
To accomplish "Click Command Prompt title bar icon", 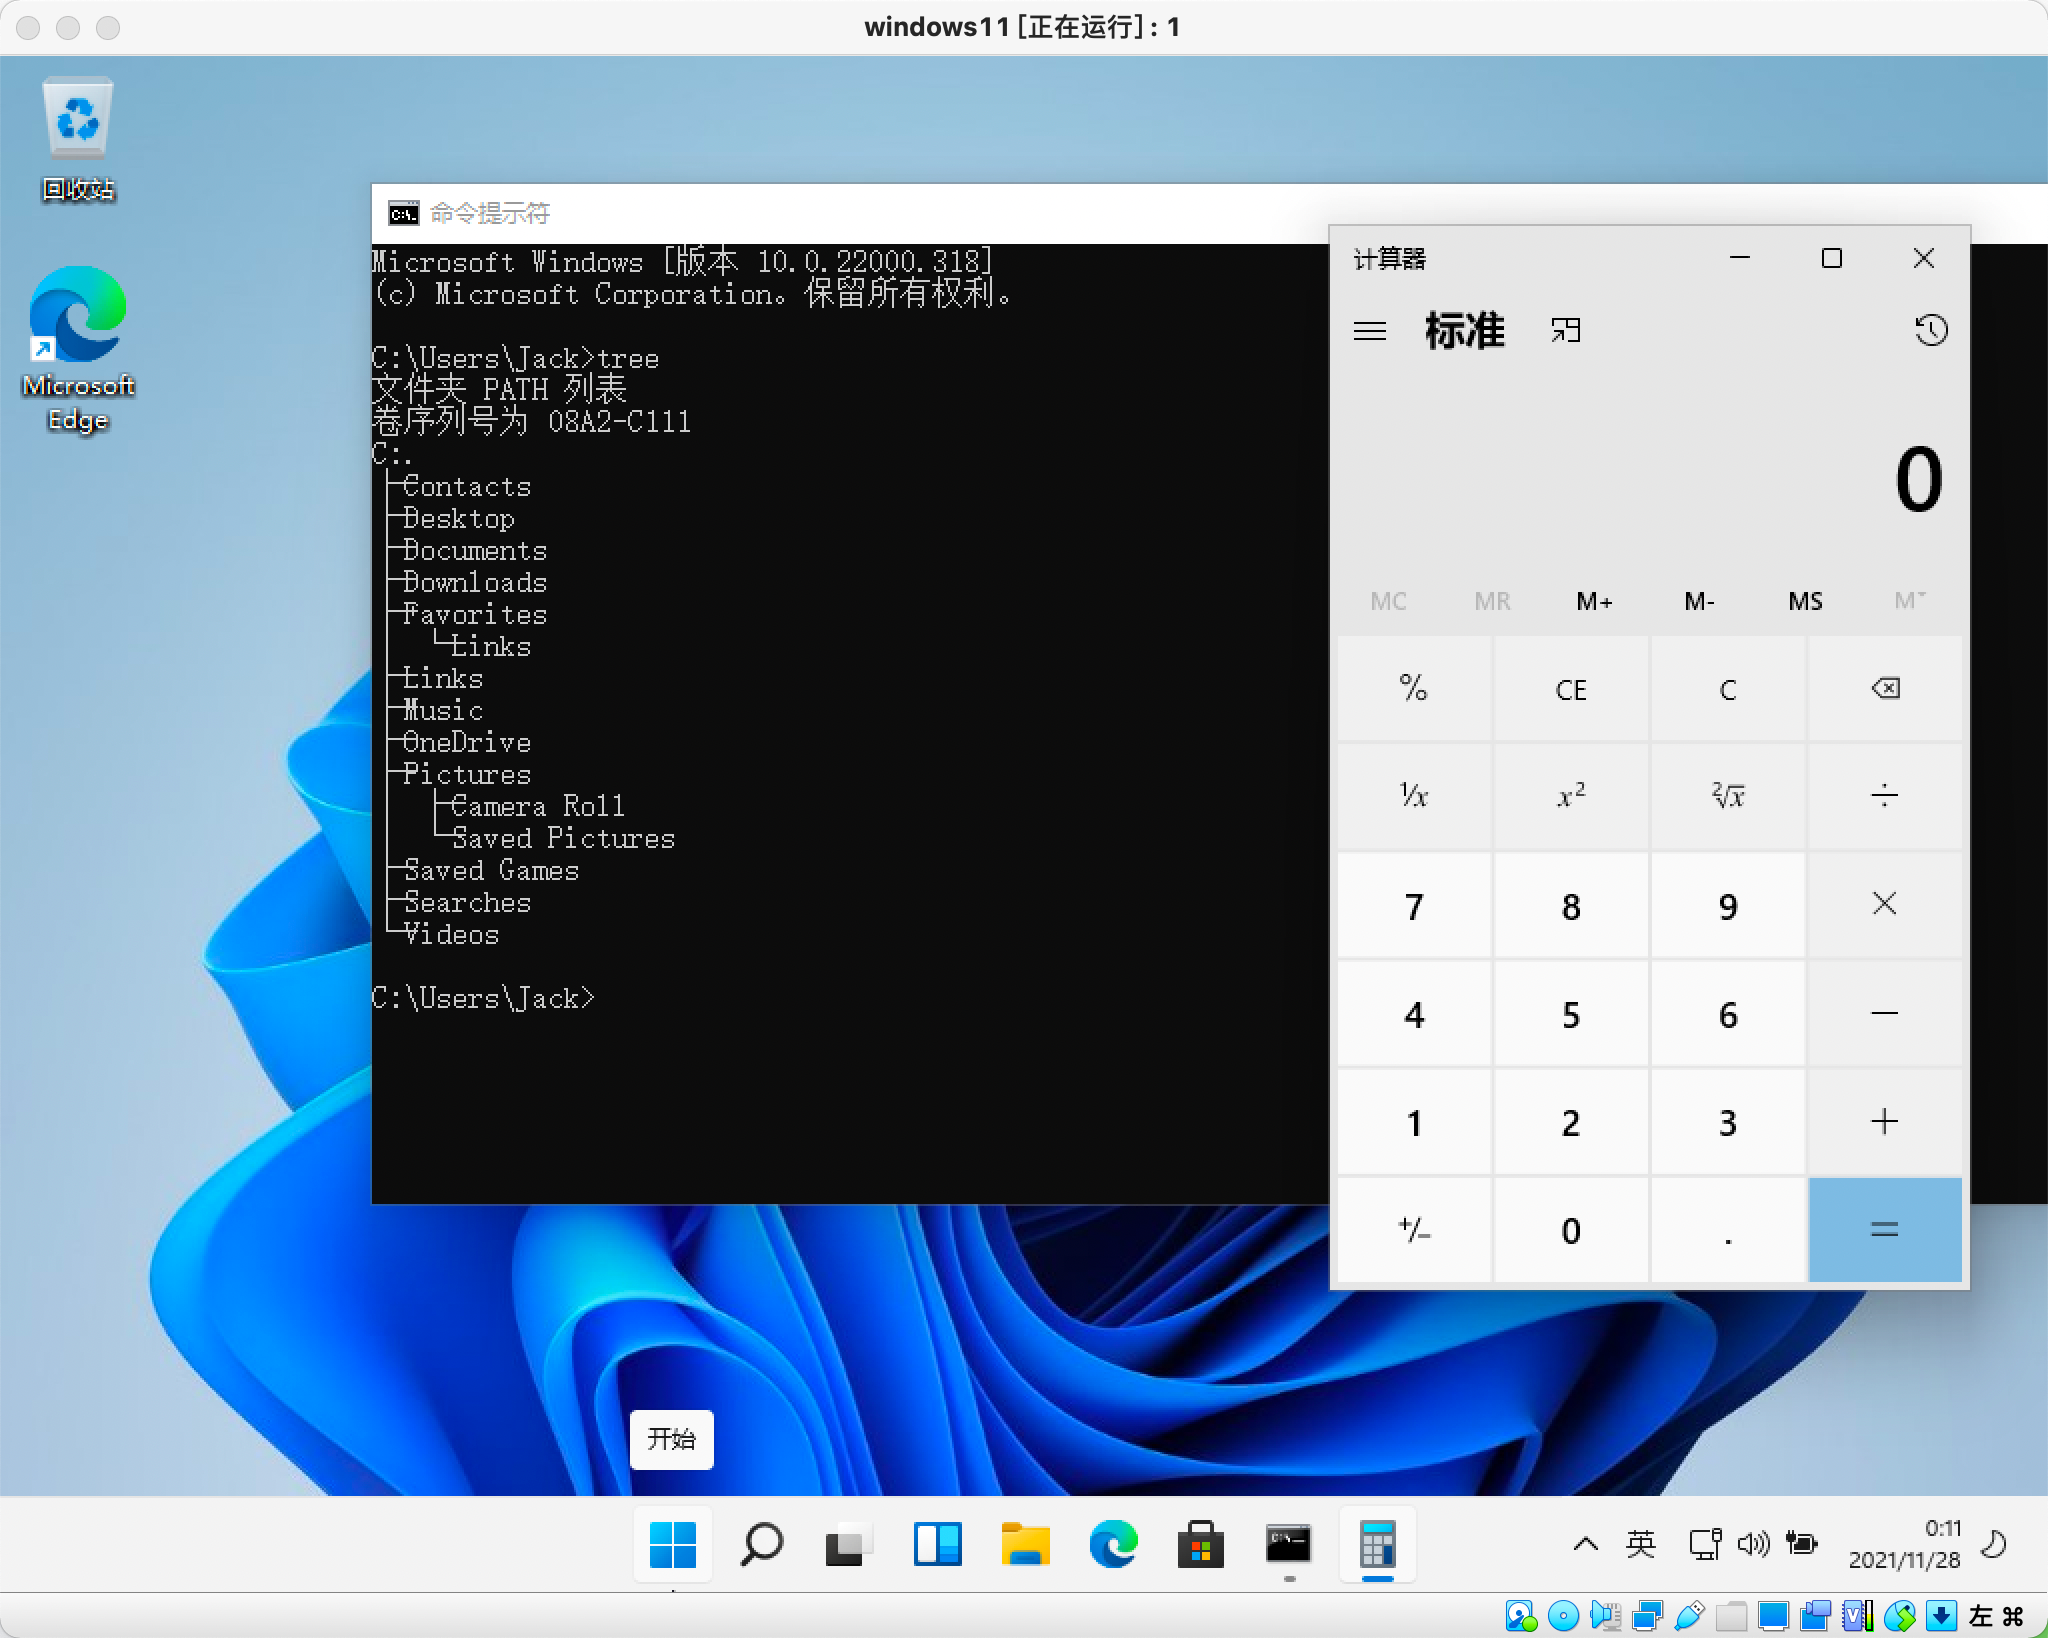I will 403,214.
